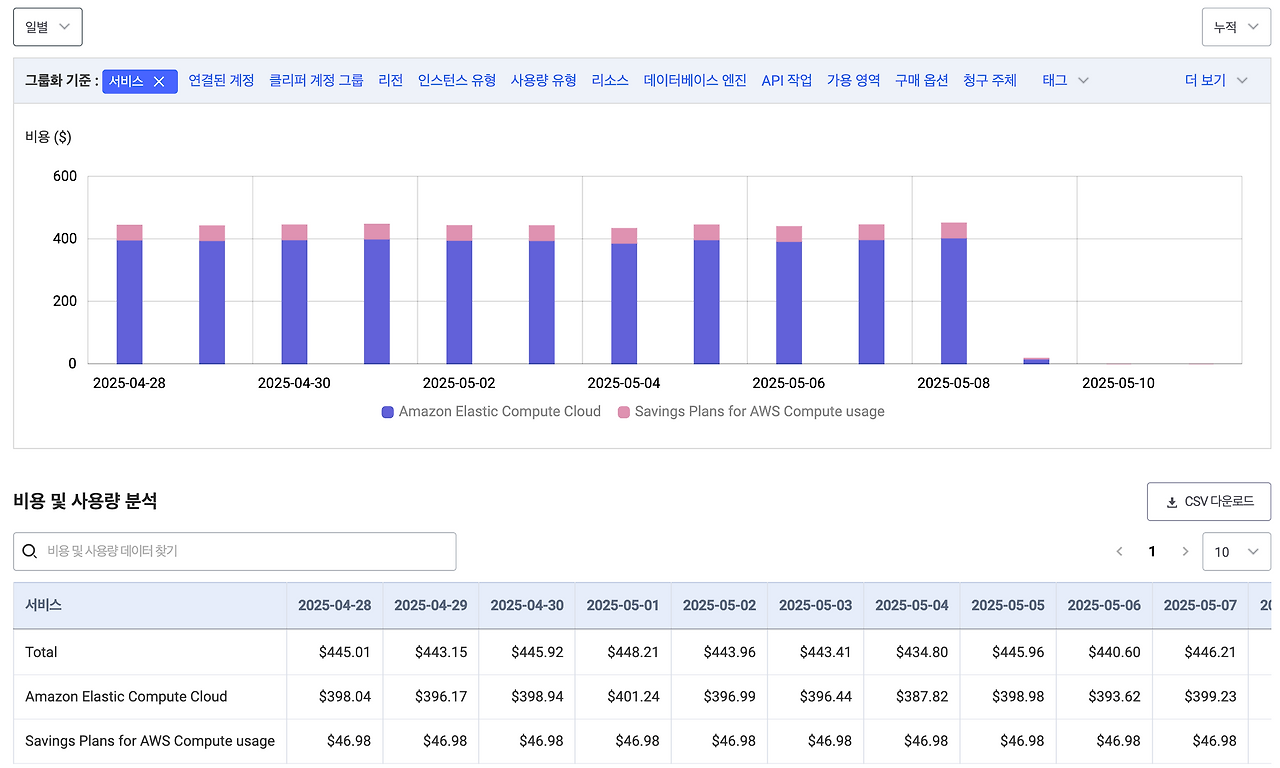Toggle the 구매 옵션 grouping option
The height and width of the screenshot is (768, 1280).
(921, 80)
